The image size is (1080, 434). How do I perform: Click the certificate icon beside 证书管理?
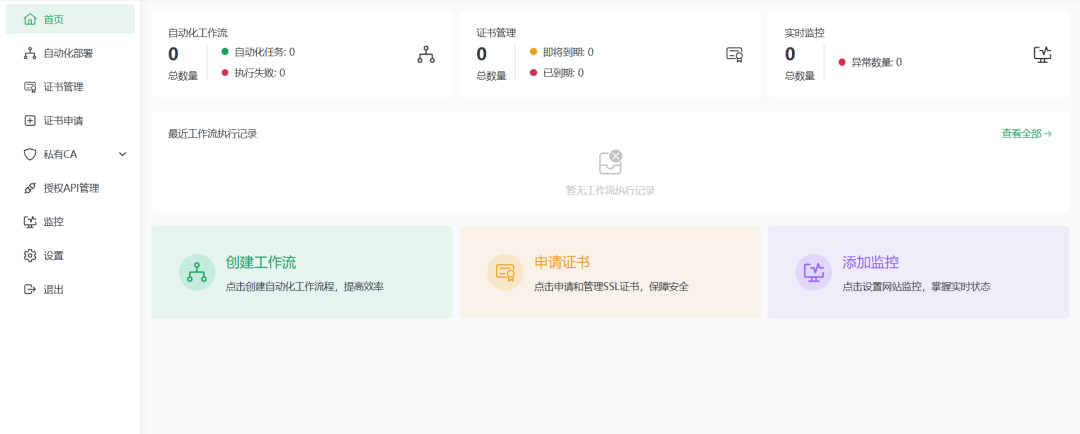pyautogui.click(x=30, y=87)
